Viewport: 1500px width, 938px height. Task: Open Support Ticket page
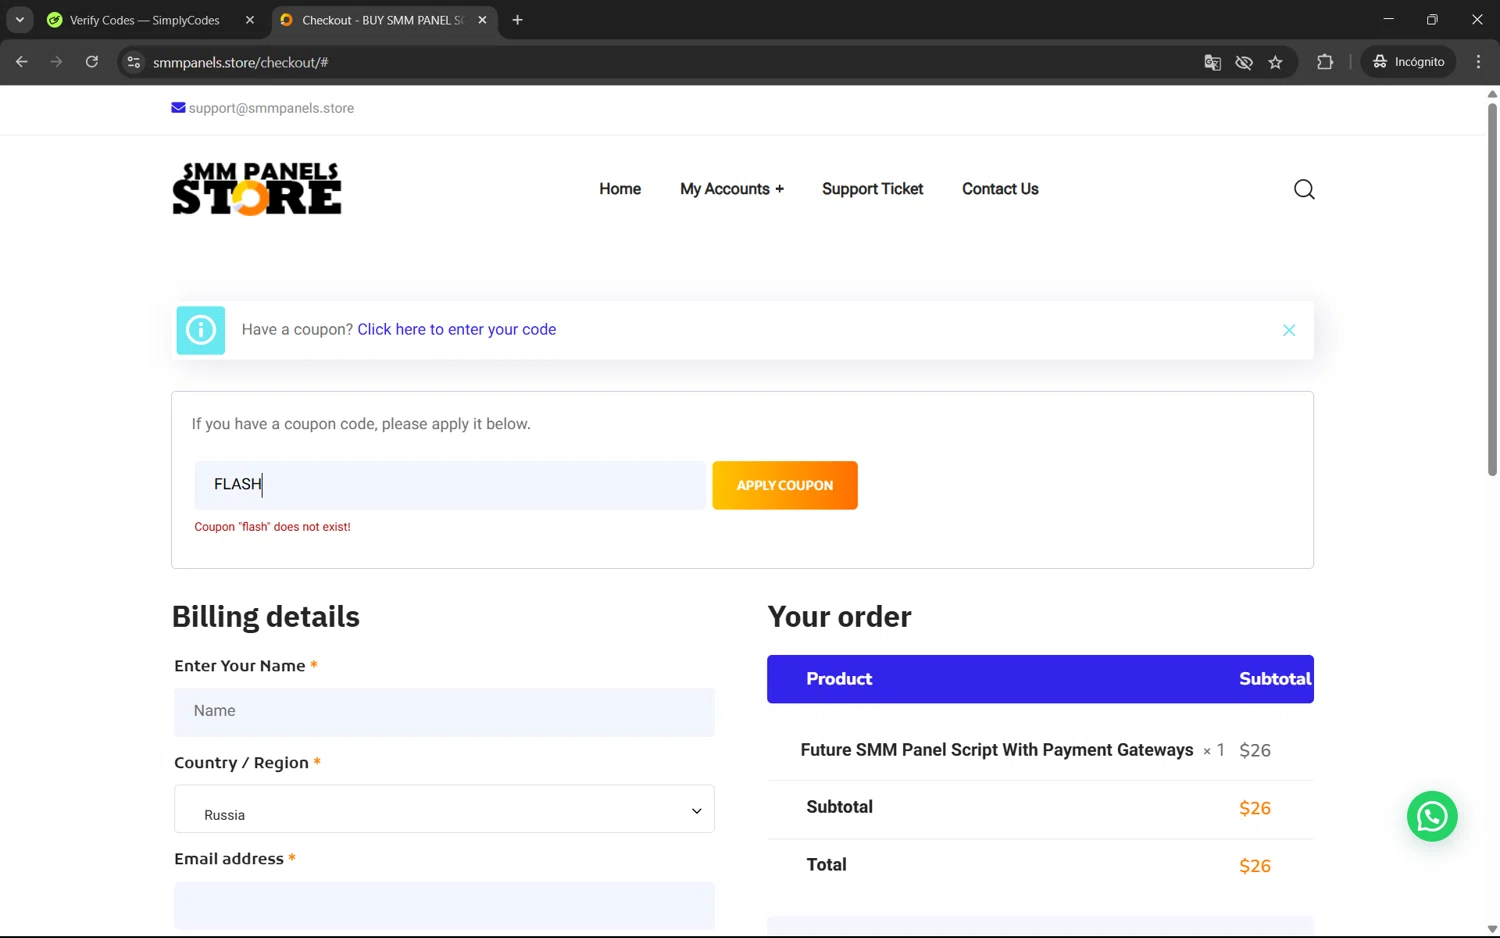click(x=872, y=189)
